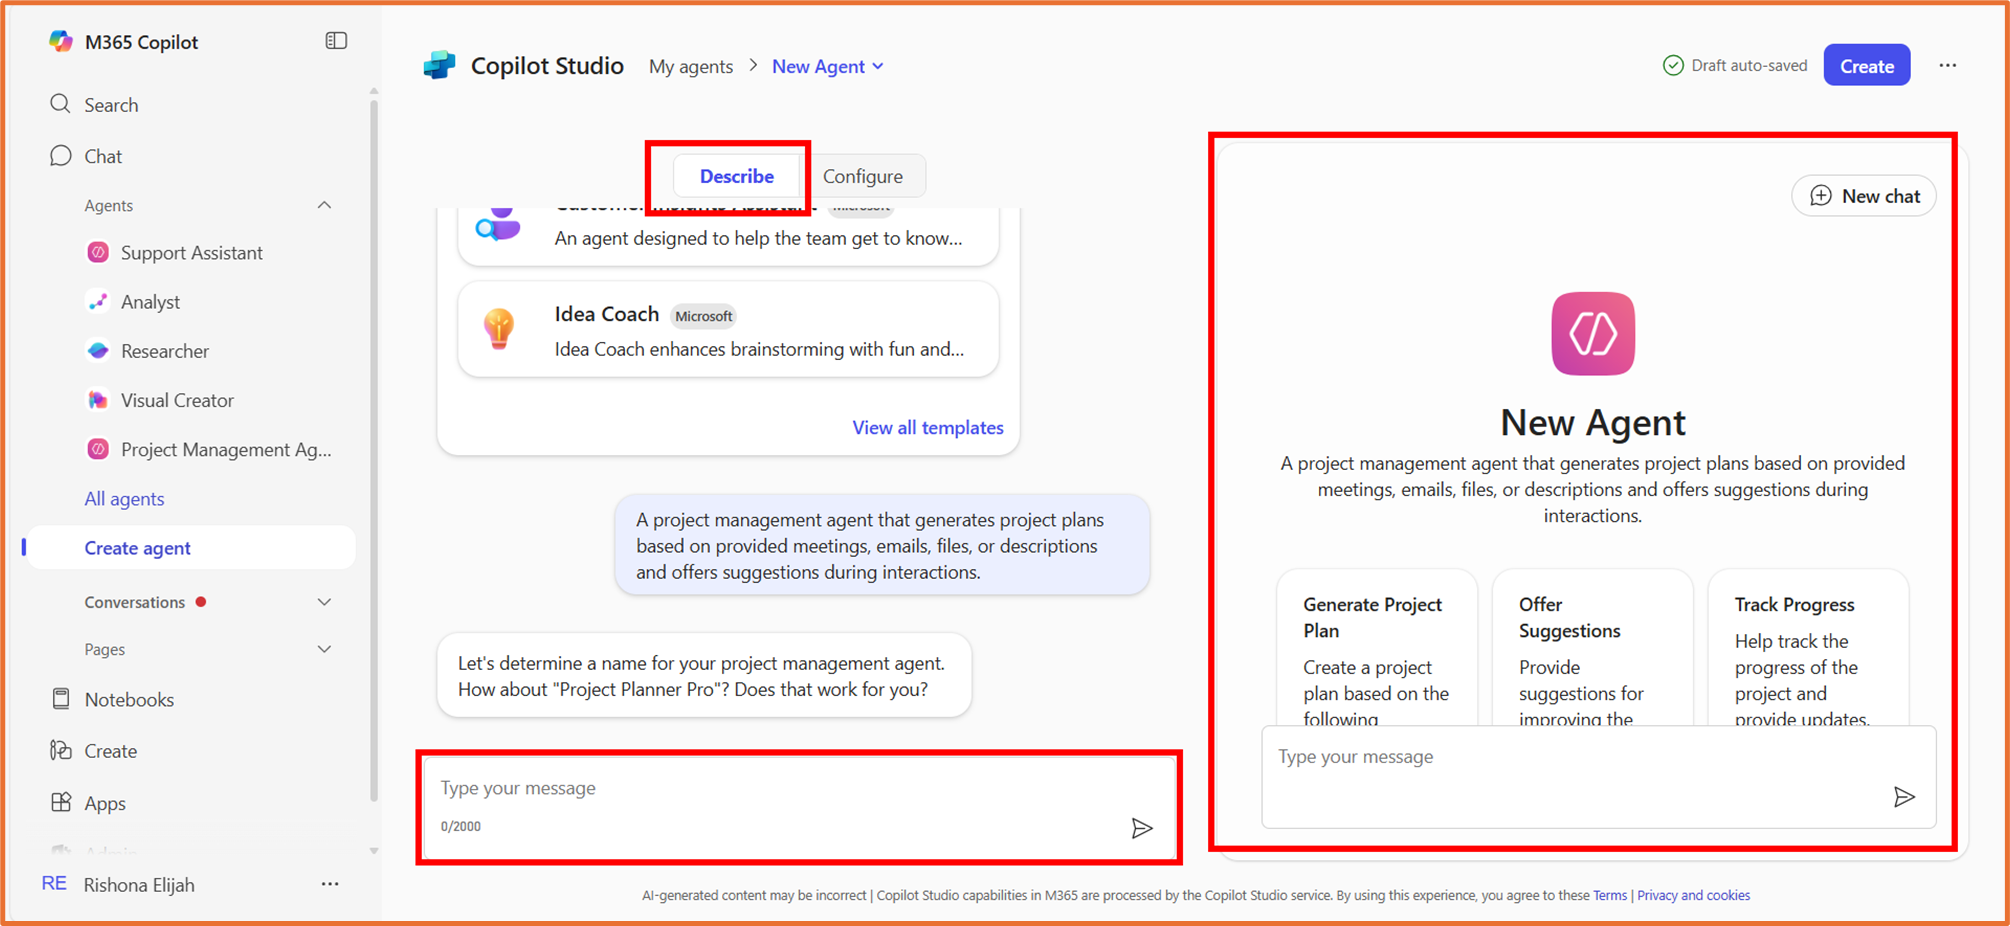2010x926 pixels.
Task: Expand the New Agent breadcrumb dropdown
Action: (x=879, y=66)
